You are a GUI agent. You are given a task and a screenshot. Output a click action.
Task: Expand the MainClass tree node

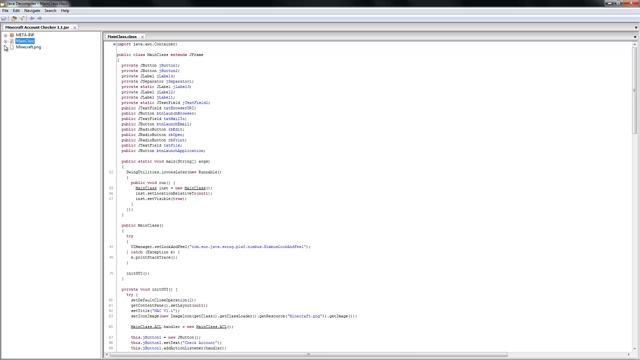coord(6,41)
